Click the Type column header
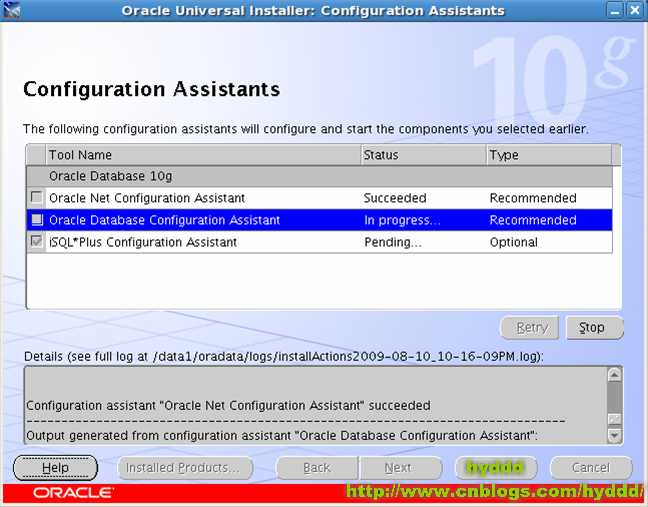Viewport: 648px width, 507px height. (x=549, y=155)
